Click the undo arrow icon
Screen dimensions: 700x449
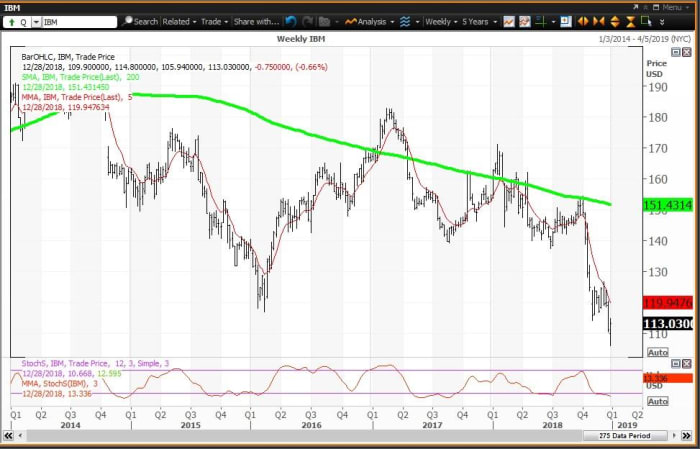pyautogui.click(x=291, y=20)
